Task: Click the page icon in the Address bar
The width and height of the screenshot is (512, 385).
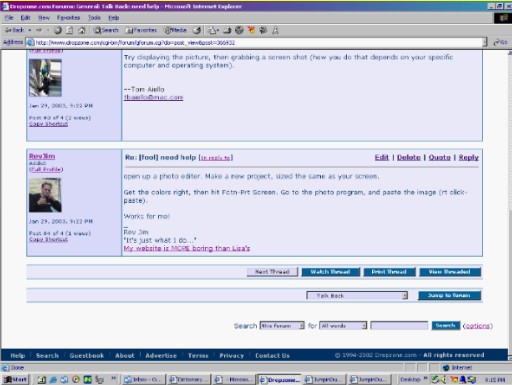Action: point(30,43)
